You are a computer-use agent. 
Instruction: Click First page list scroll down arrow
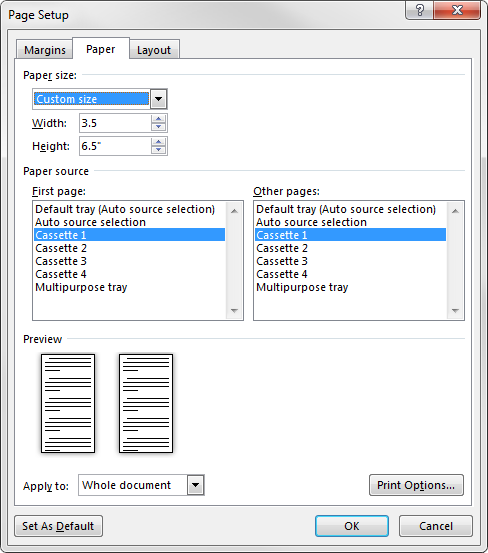[234, 311]
